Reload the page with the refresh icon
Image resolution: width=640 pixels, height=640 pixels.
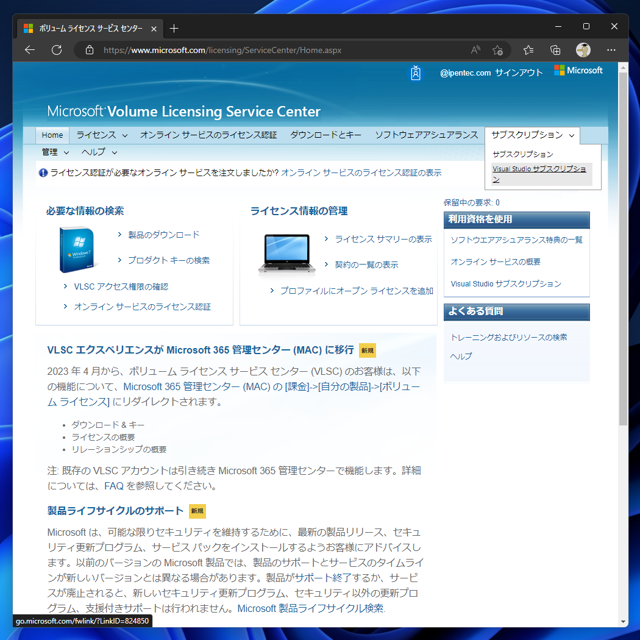[x=57, y=50]
